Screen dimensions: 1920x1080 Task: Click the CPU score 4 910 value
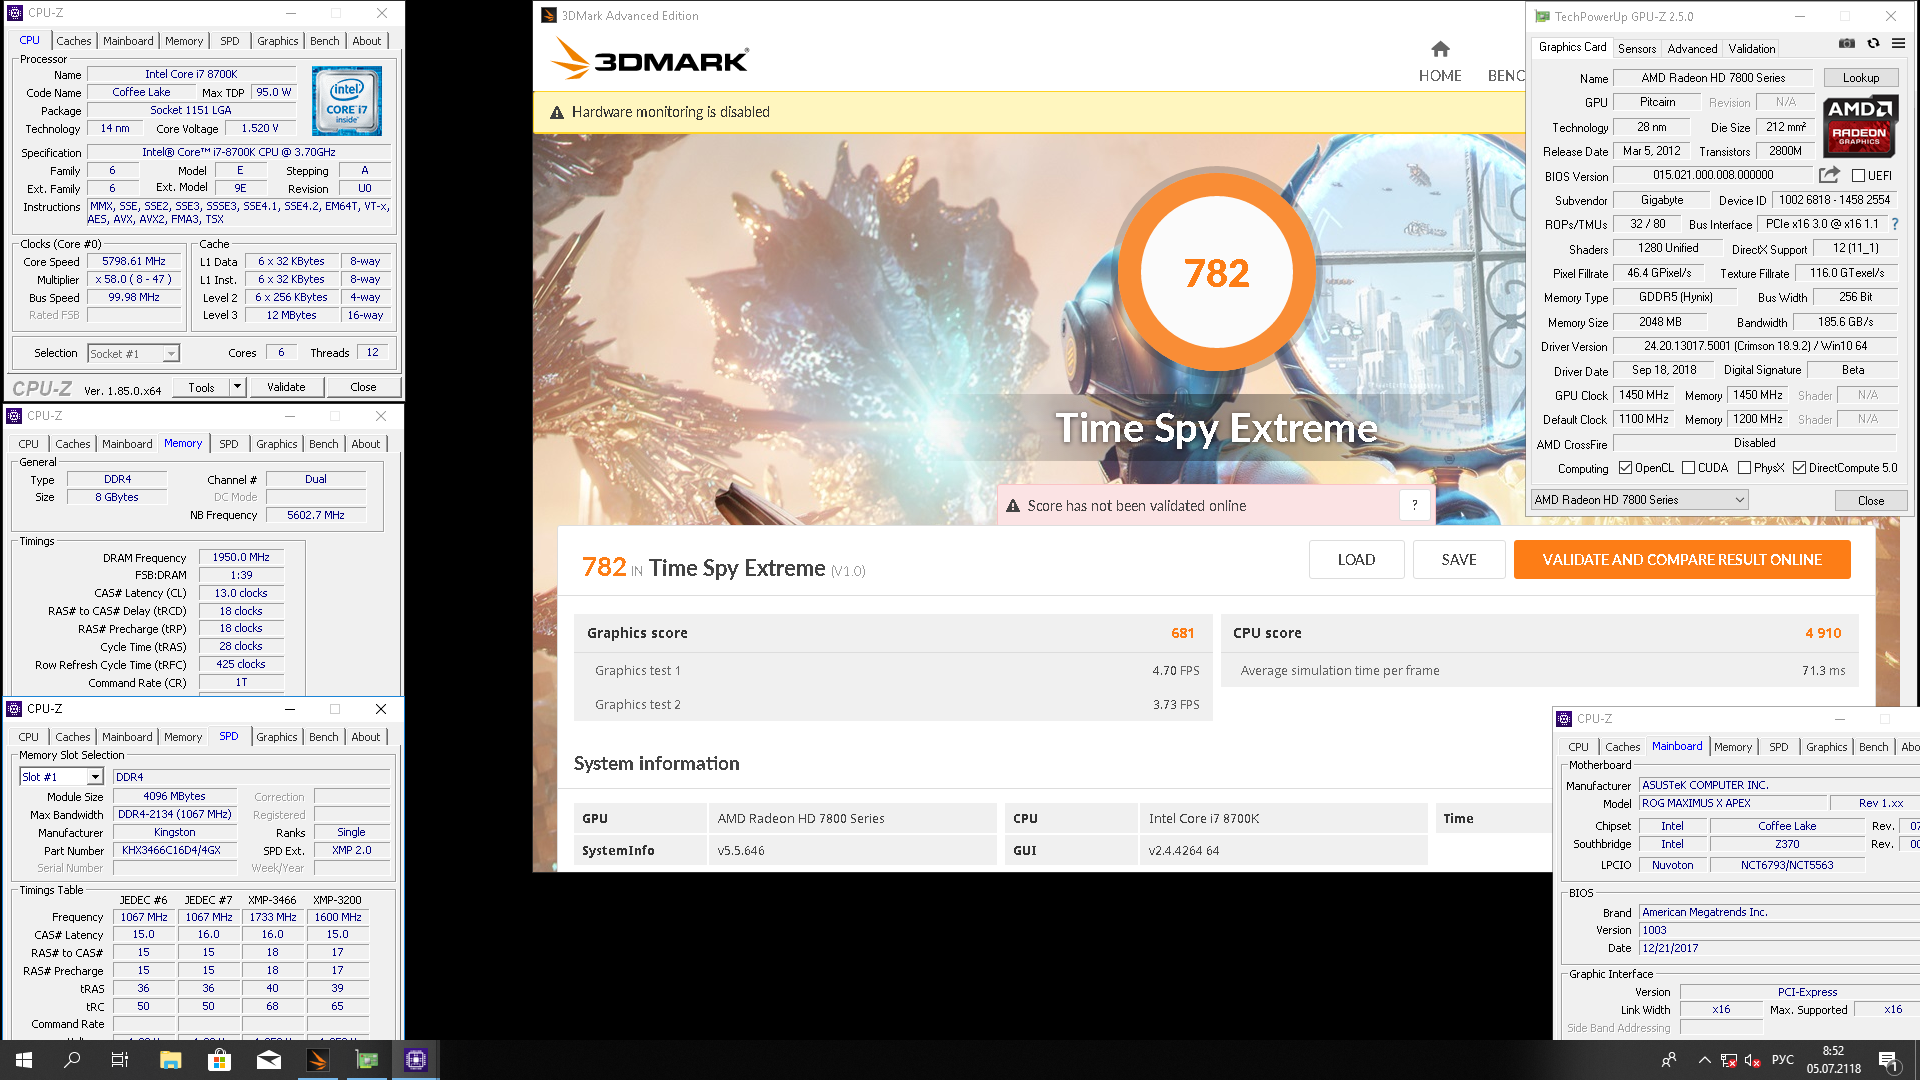[x=1822, y=633]
